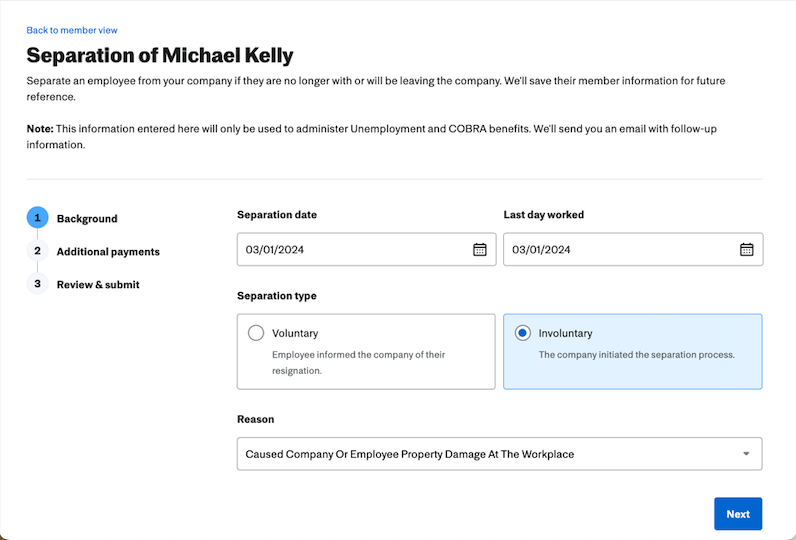Click the Last day worked field label
The width and height of the screenshot is (796, 540).
click(544, 215)
